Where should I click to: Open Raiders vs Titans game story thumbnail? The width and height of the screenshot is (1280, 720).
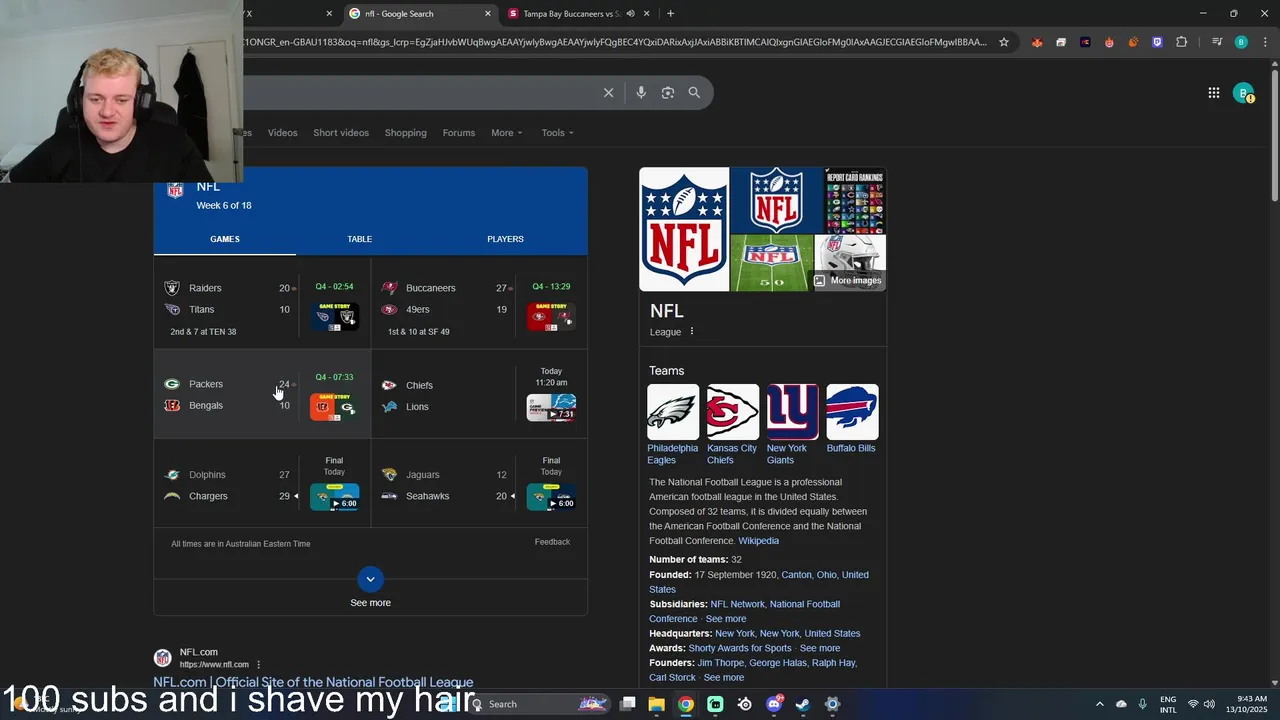(x=334, y=317)
